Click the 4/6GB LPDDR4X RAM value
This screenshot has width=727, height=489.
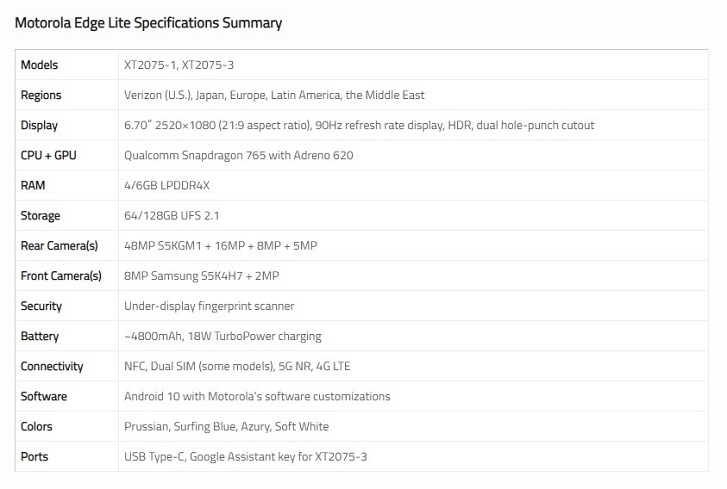coord(167,185)
